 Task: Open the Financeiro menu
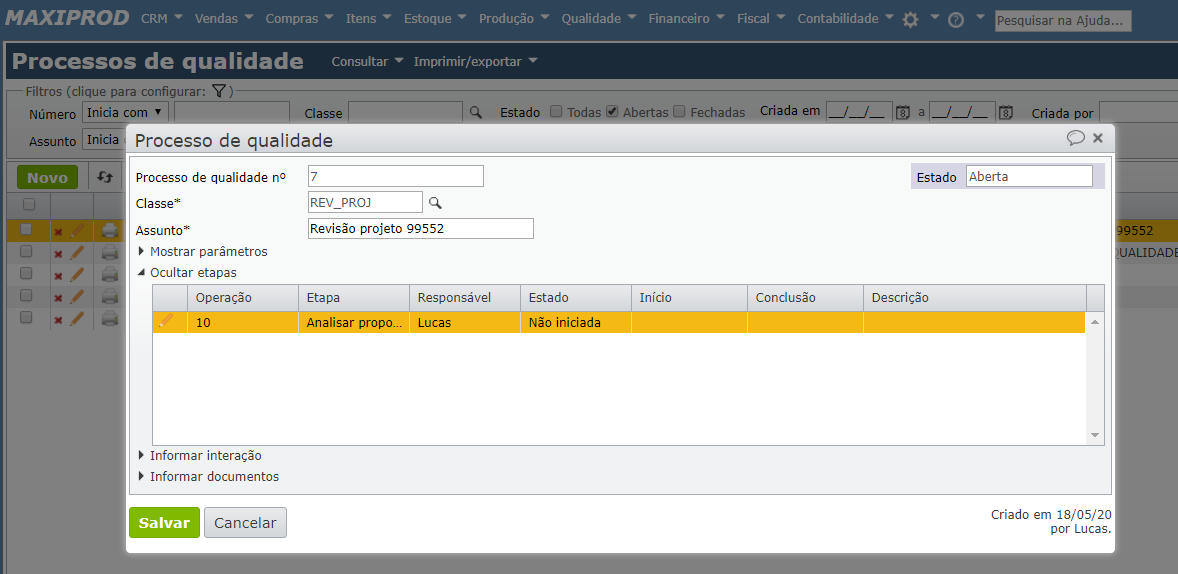pyautogui.click(x=686, y=19)
